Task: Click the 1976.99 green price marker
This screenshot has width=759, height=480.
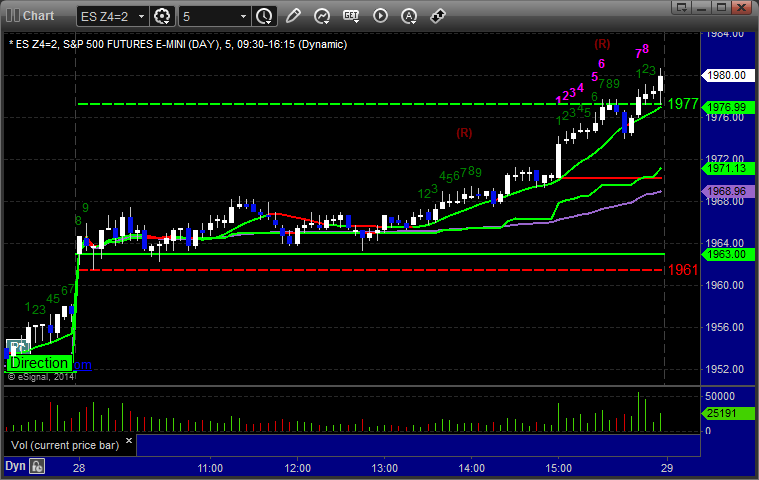Action: click(728, 107)
